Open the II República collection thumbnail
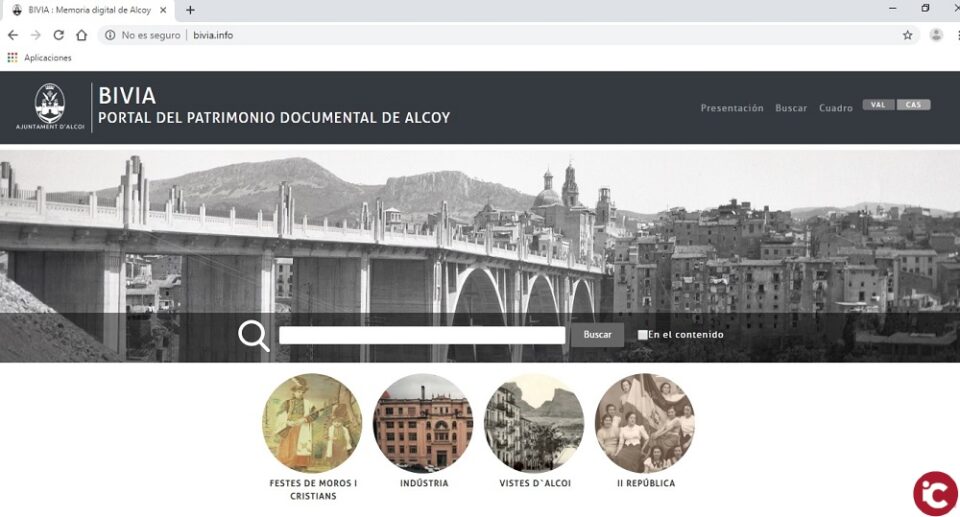Image resolution: width=960 pixels, height=517 pixels. [x=645, y=423]
